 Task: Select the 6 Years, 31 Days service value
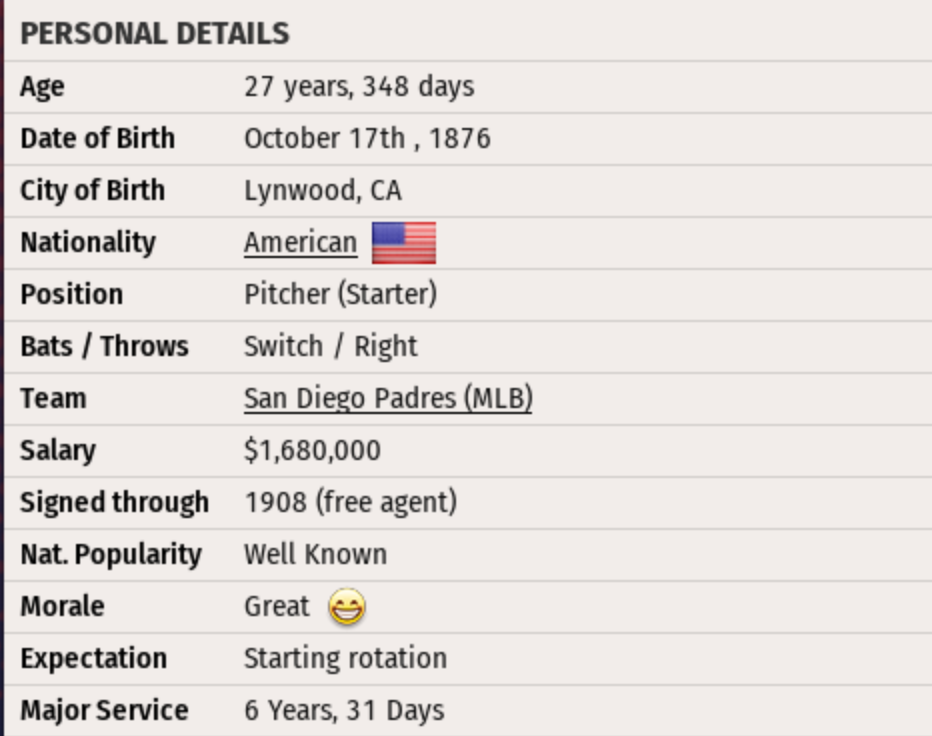coord(344,711)
